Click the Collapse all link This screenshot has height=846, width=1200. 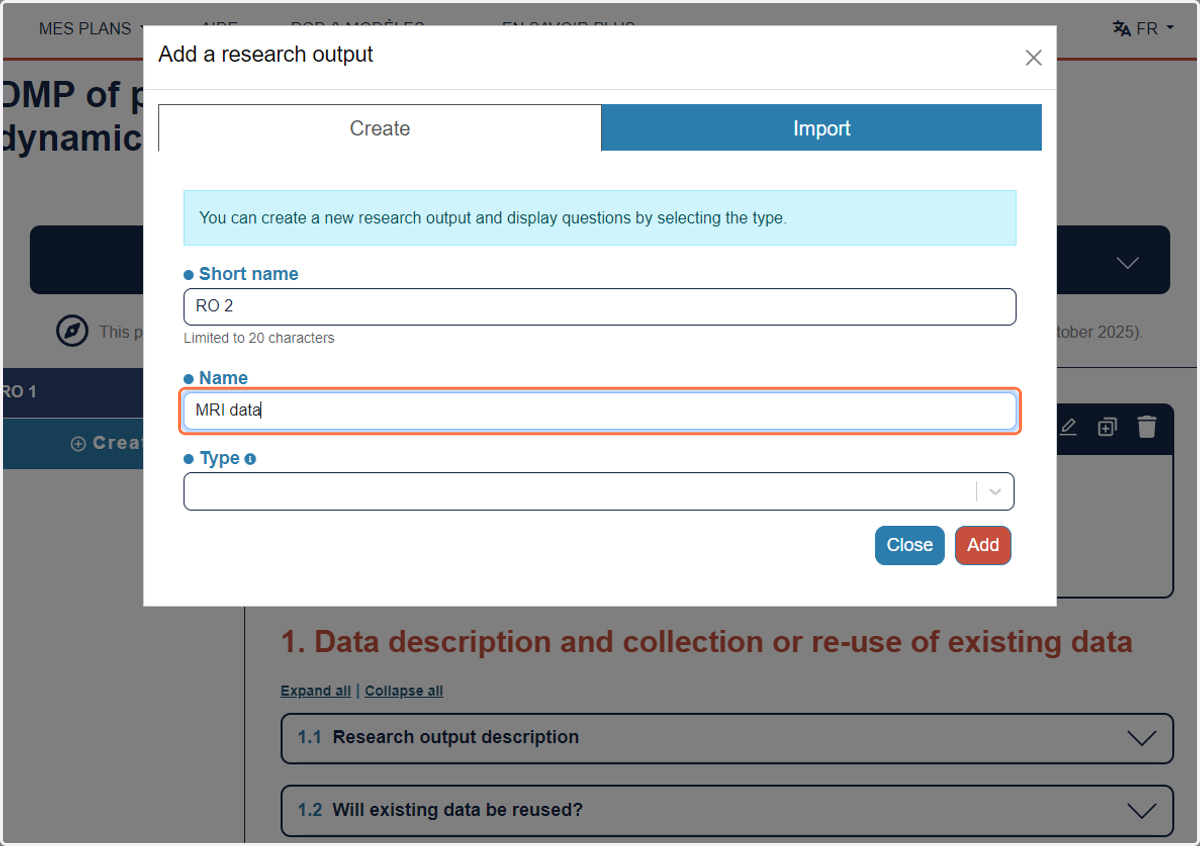tap(404, 691)
